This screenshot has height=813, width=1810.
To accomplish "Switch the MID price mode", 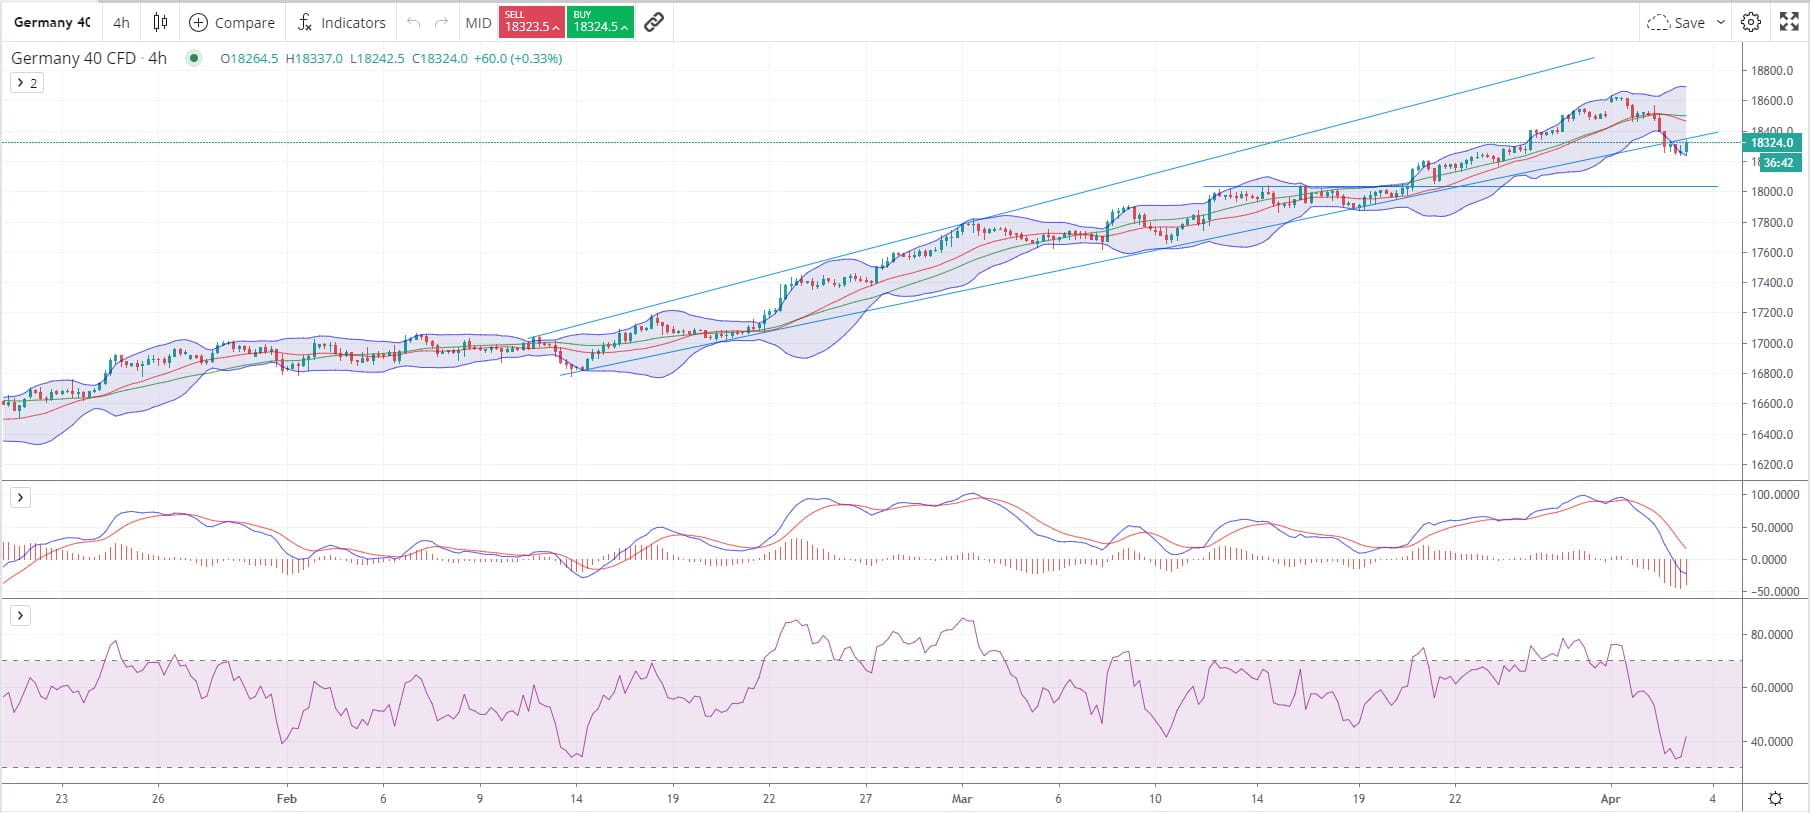I will pos(478,22).
